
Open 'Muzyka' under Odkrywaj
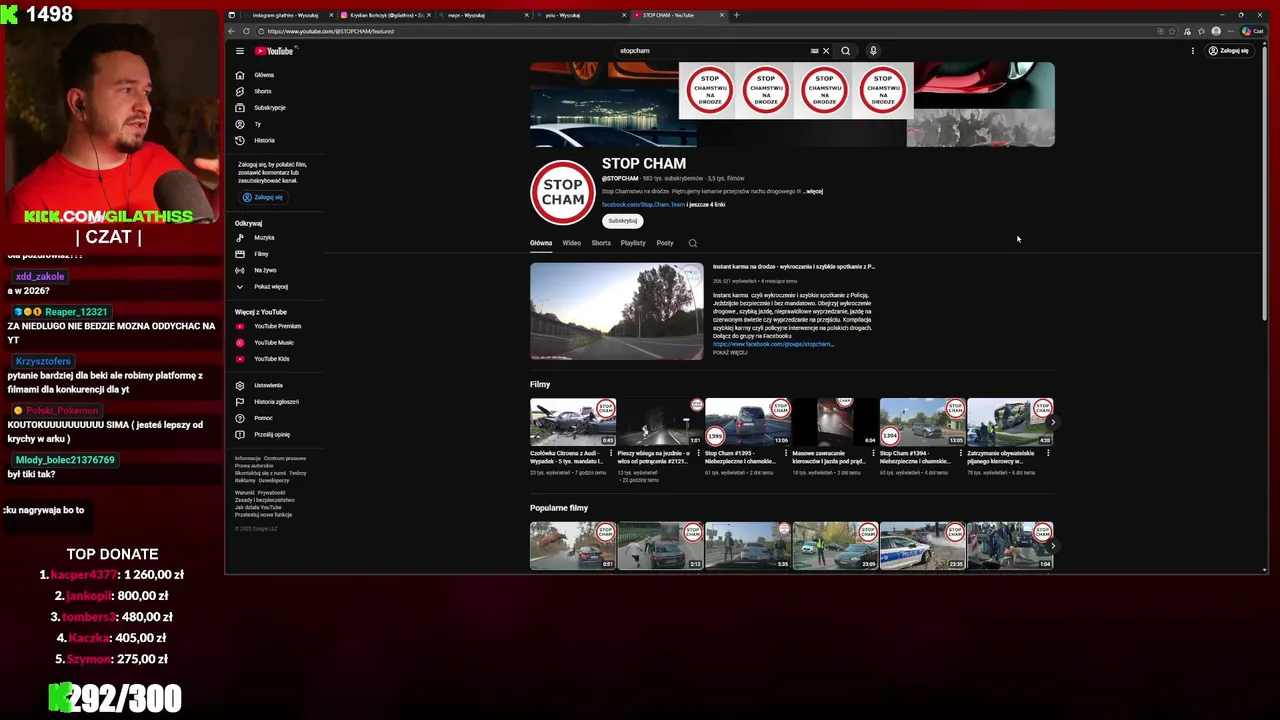264,238
